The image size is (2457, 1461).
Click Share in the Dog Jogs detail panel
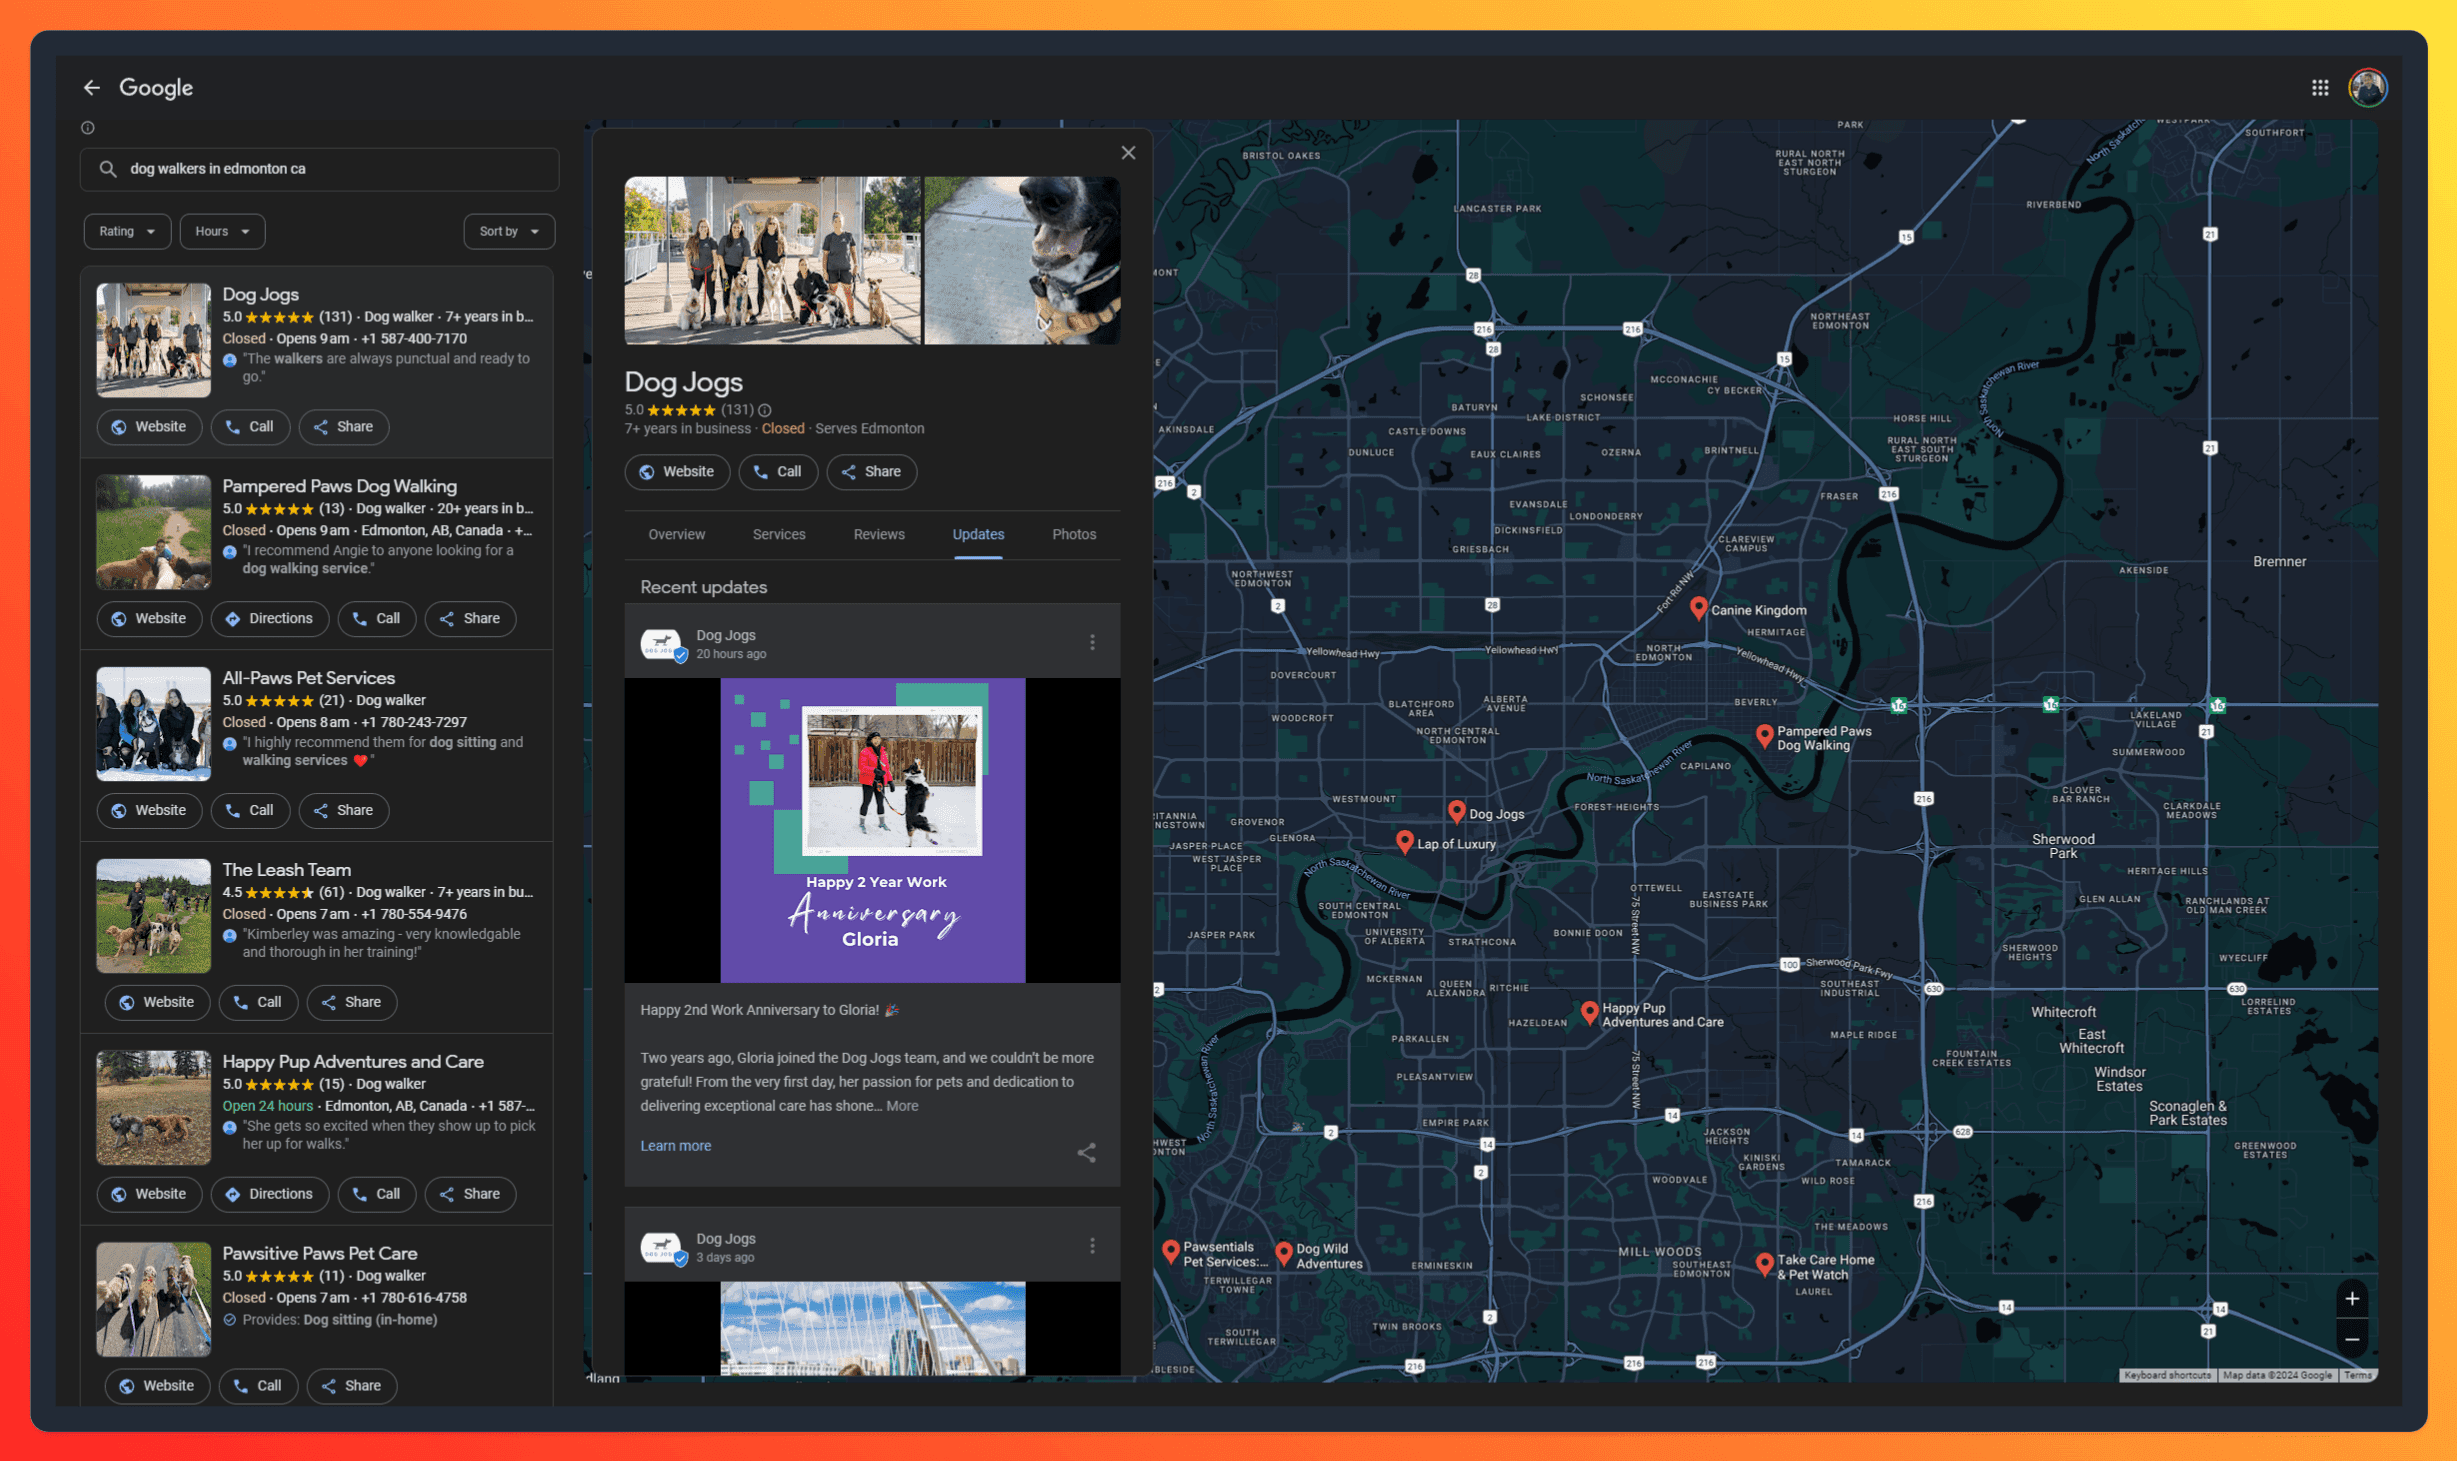click(871, 472)
